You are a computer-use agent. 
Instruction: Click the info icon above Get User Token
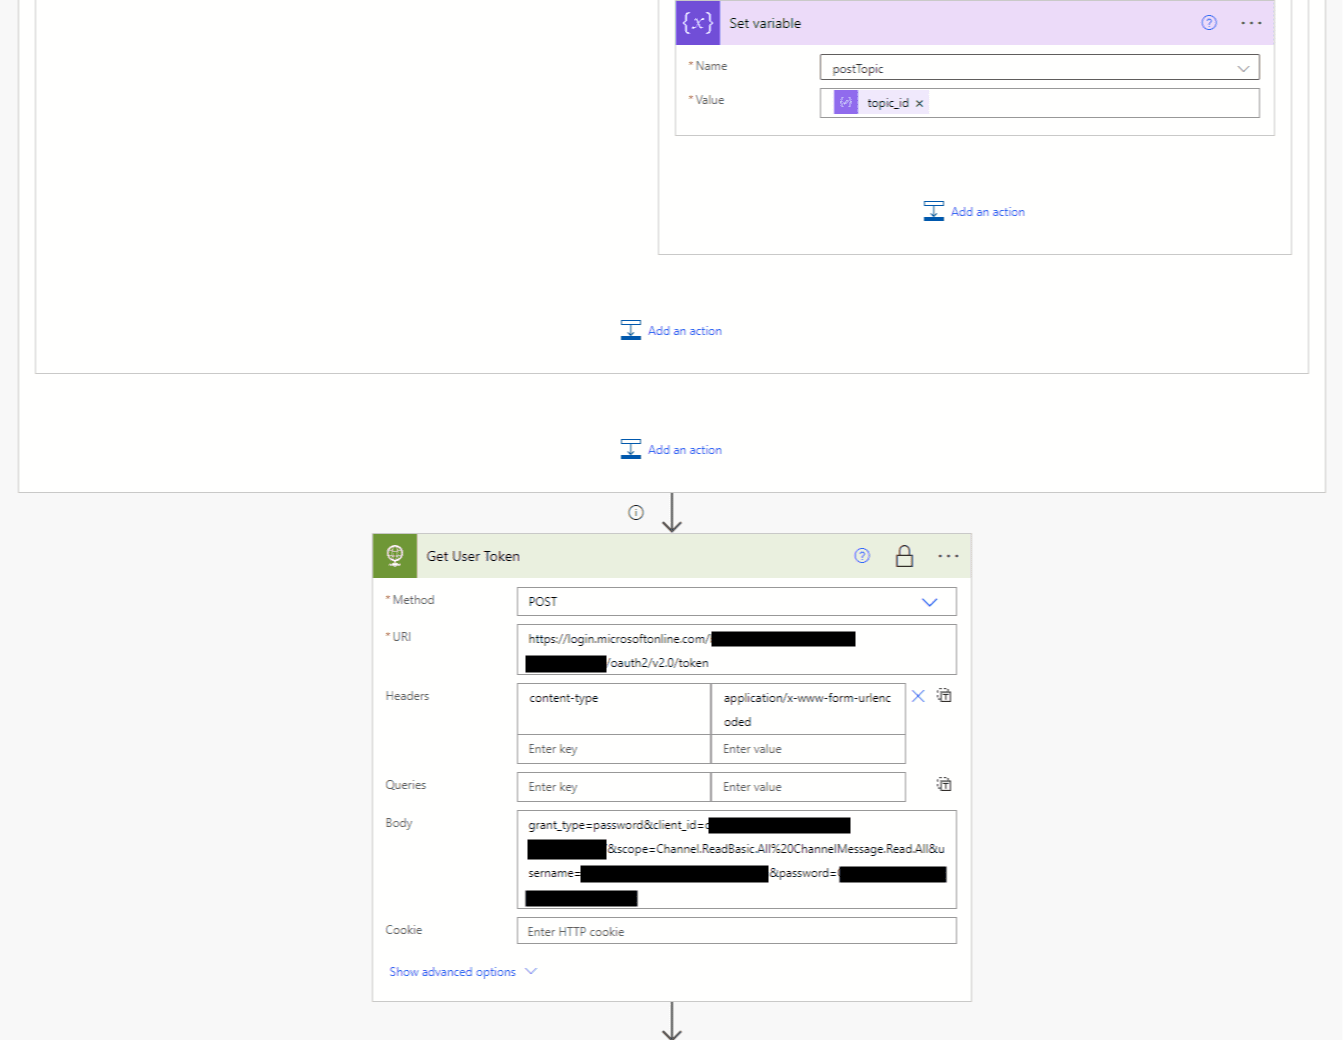636,513
